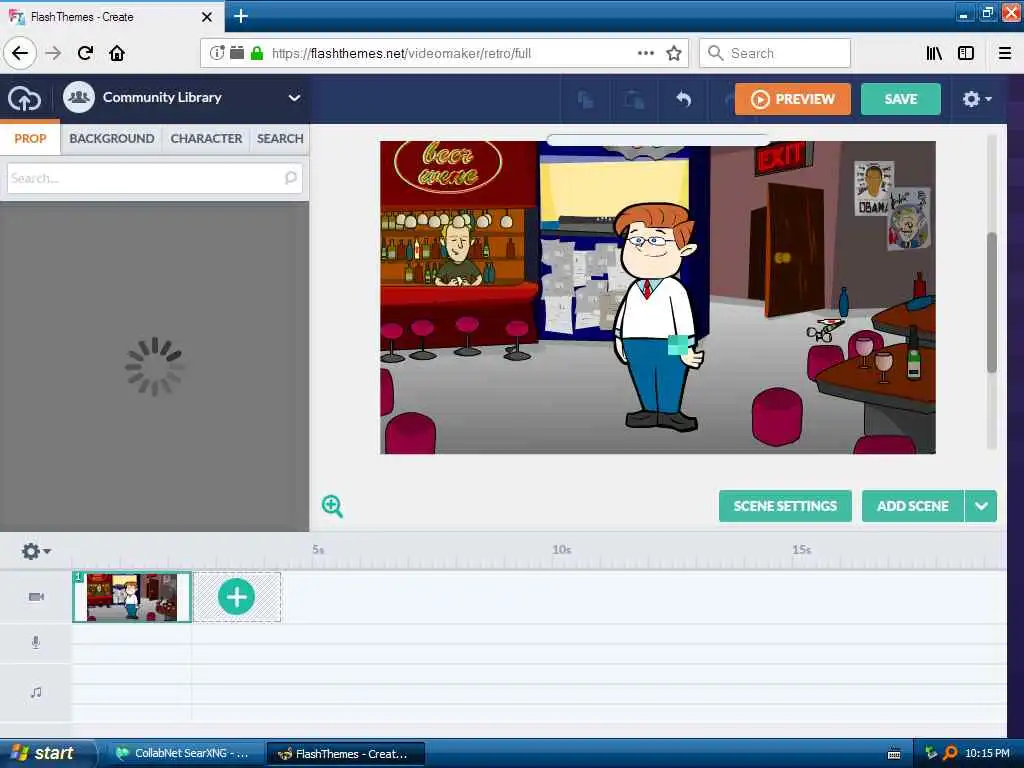This screenshot has height=768, width=1024.
Task: Open the timeline settings gear dropdown
Action: tap(35, 552)
